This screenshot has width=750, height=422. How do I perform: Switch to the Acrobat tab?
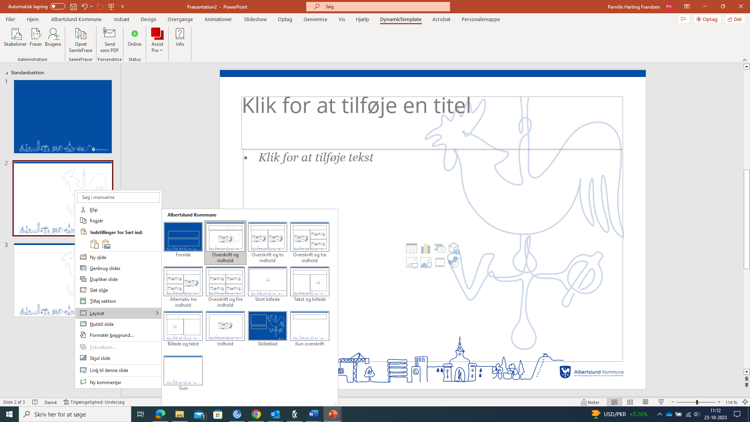(441, 20)
